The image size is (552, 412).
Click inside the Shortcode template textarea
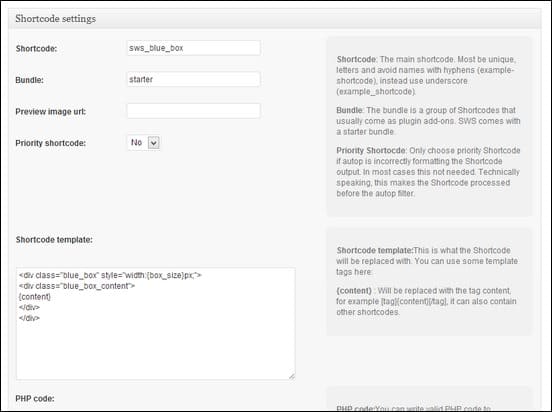click(156, 324)
